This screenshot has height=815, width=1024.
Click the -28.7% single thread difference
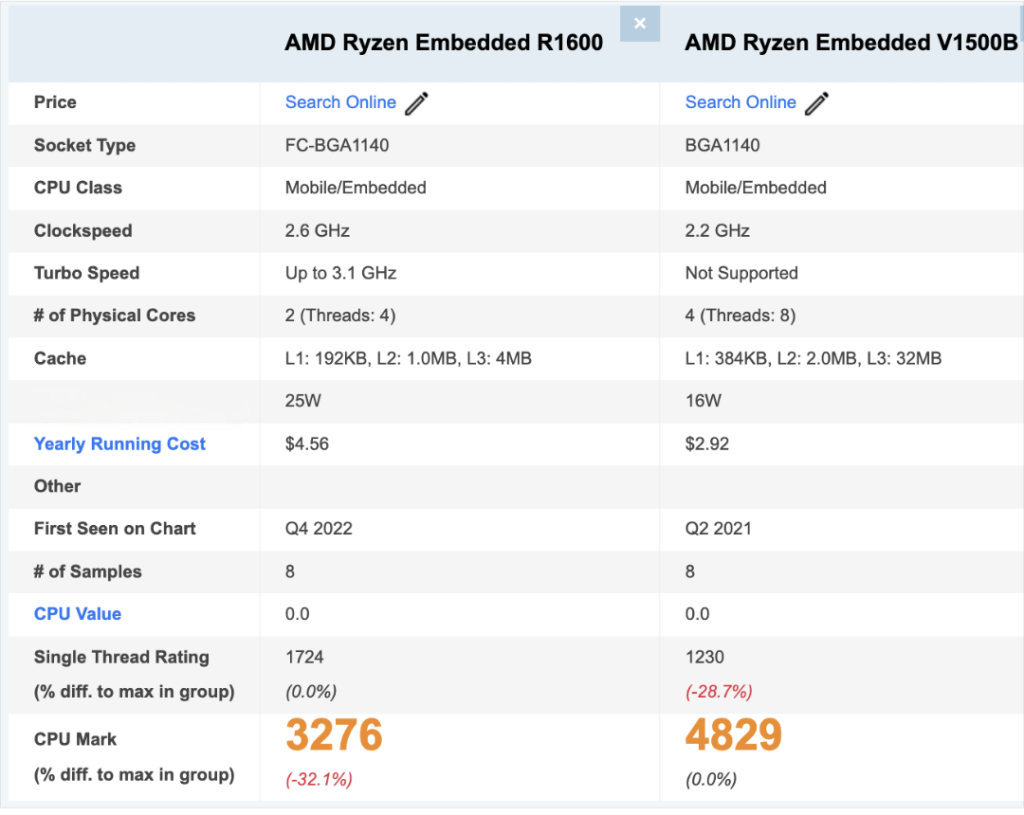click(718, 692)
